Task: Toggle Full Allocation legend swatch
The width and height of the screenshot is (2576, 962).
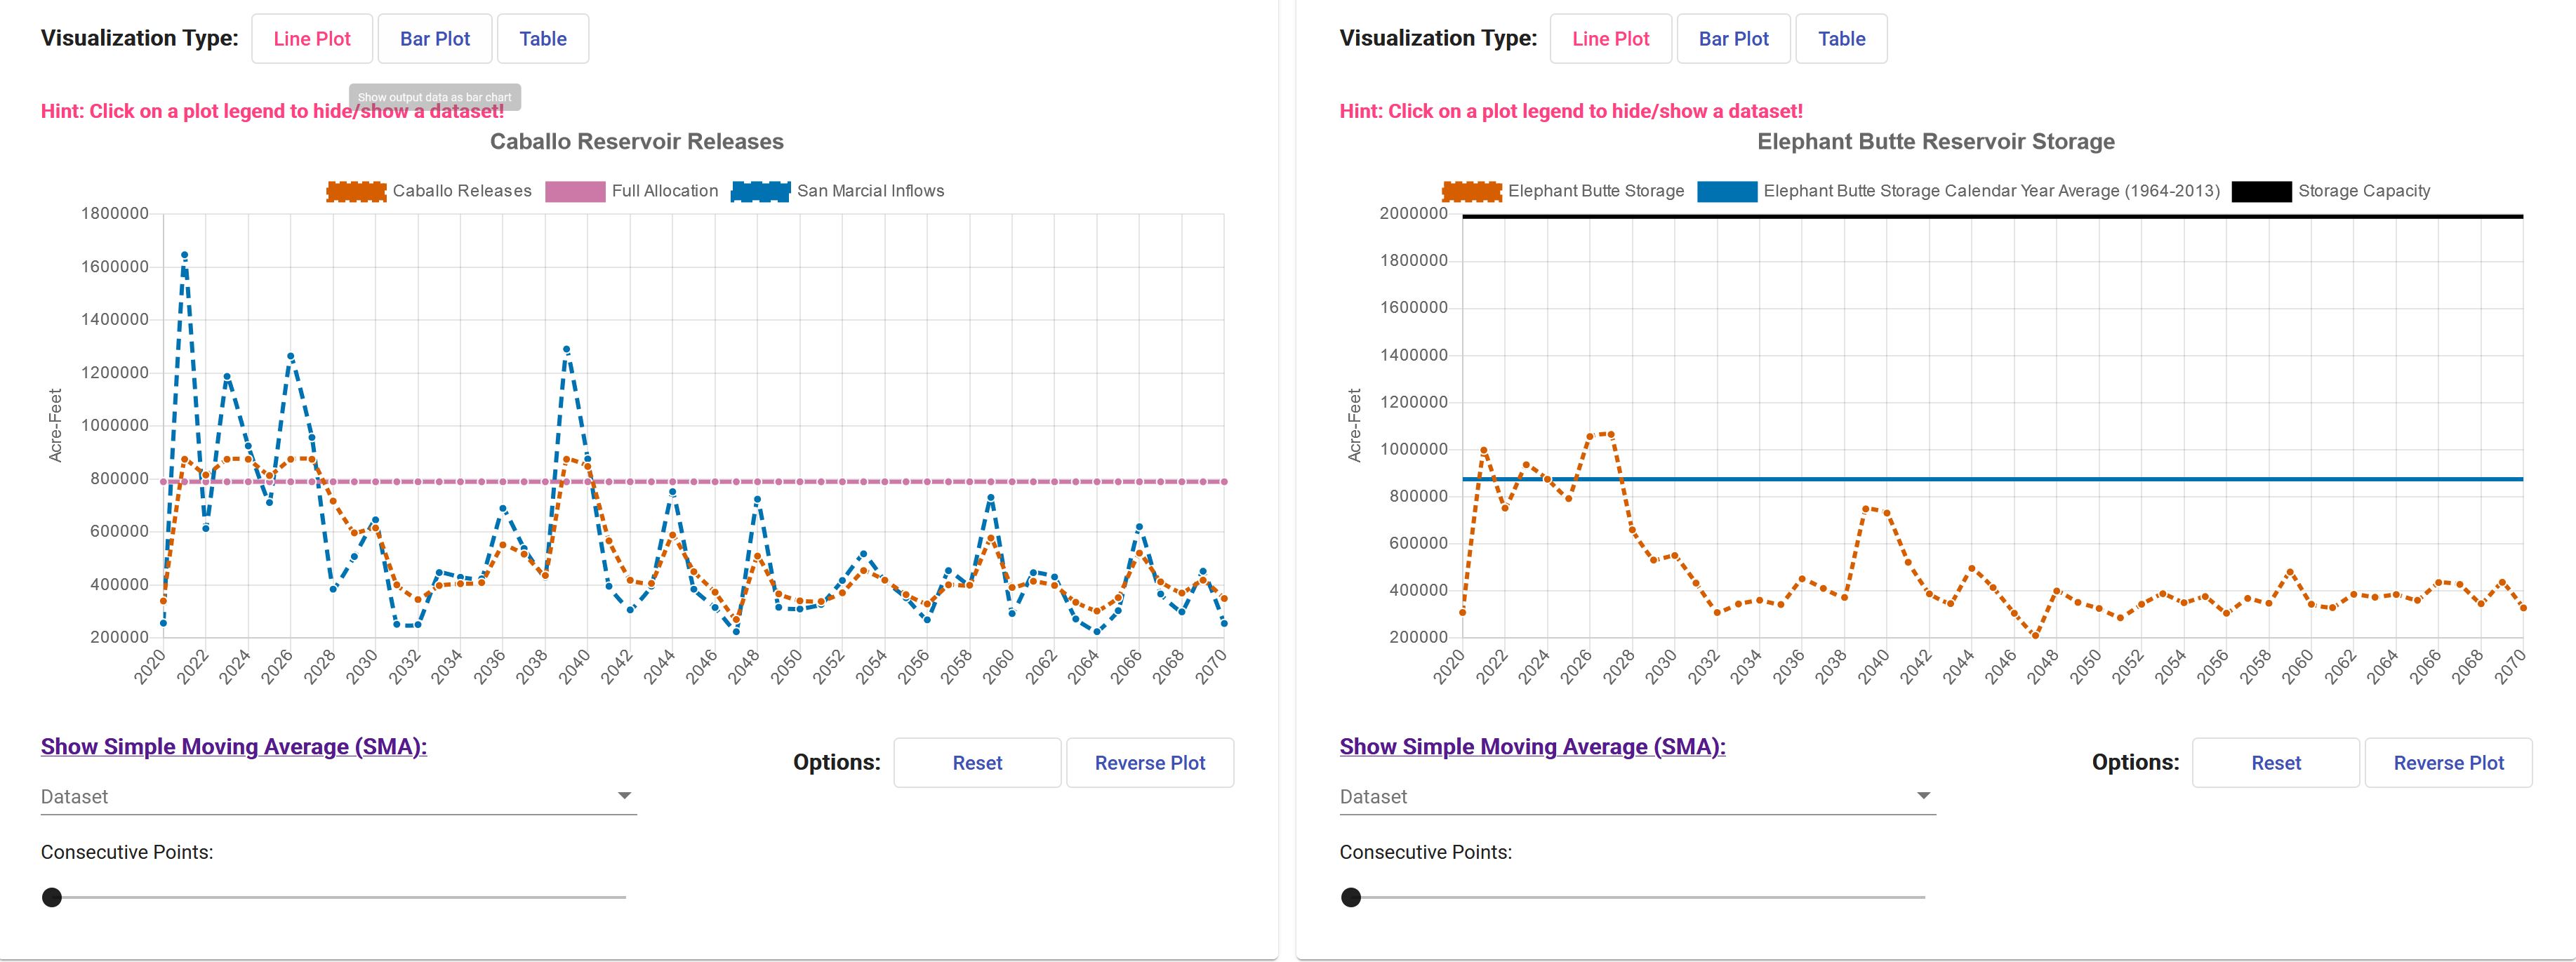Action: coord(575,191)
